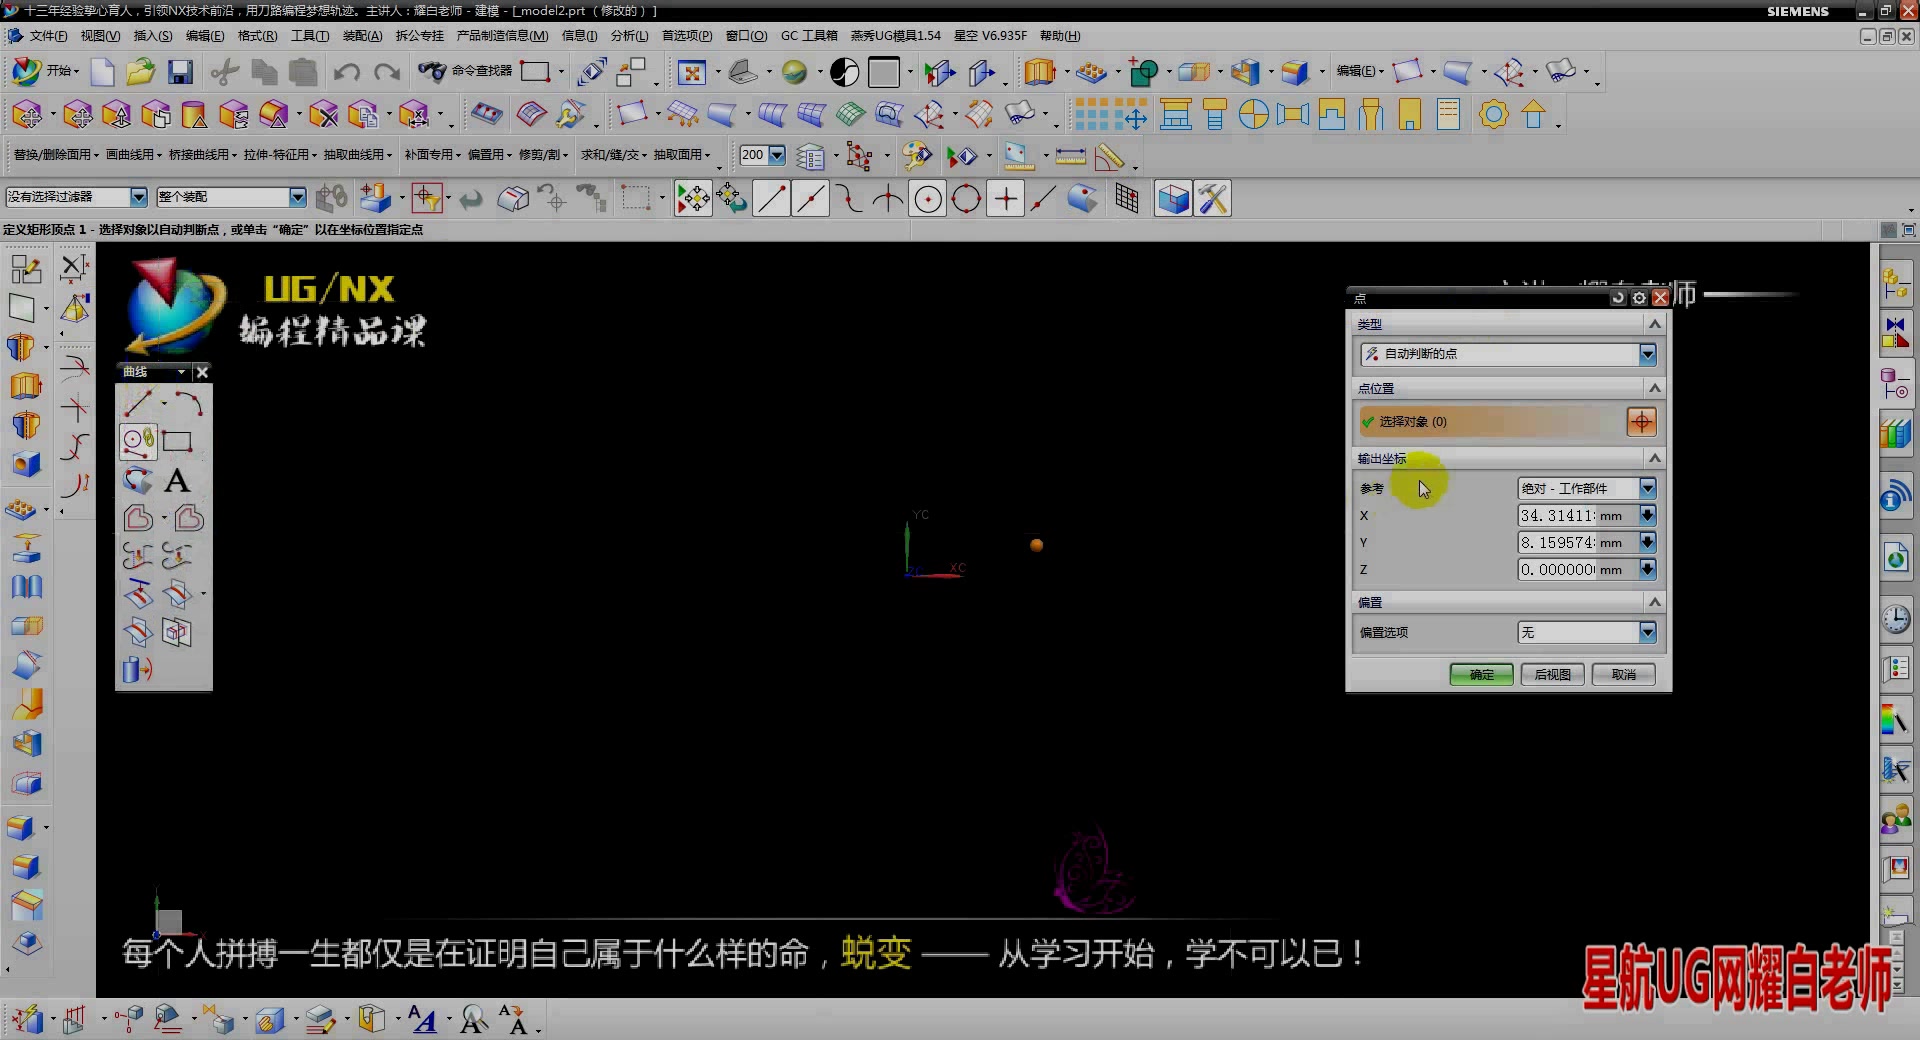The height and width of the screenshot is (1040, 1920).
Task: Open the 插入(S) menu
Action: (152, 35)
